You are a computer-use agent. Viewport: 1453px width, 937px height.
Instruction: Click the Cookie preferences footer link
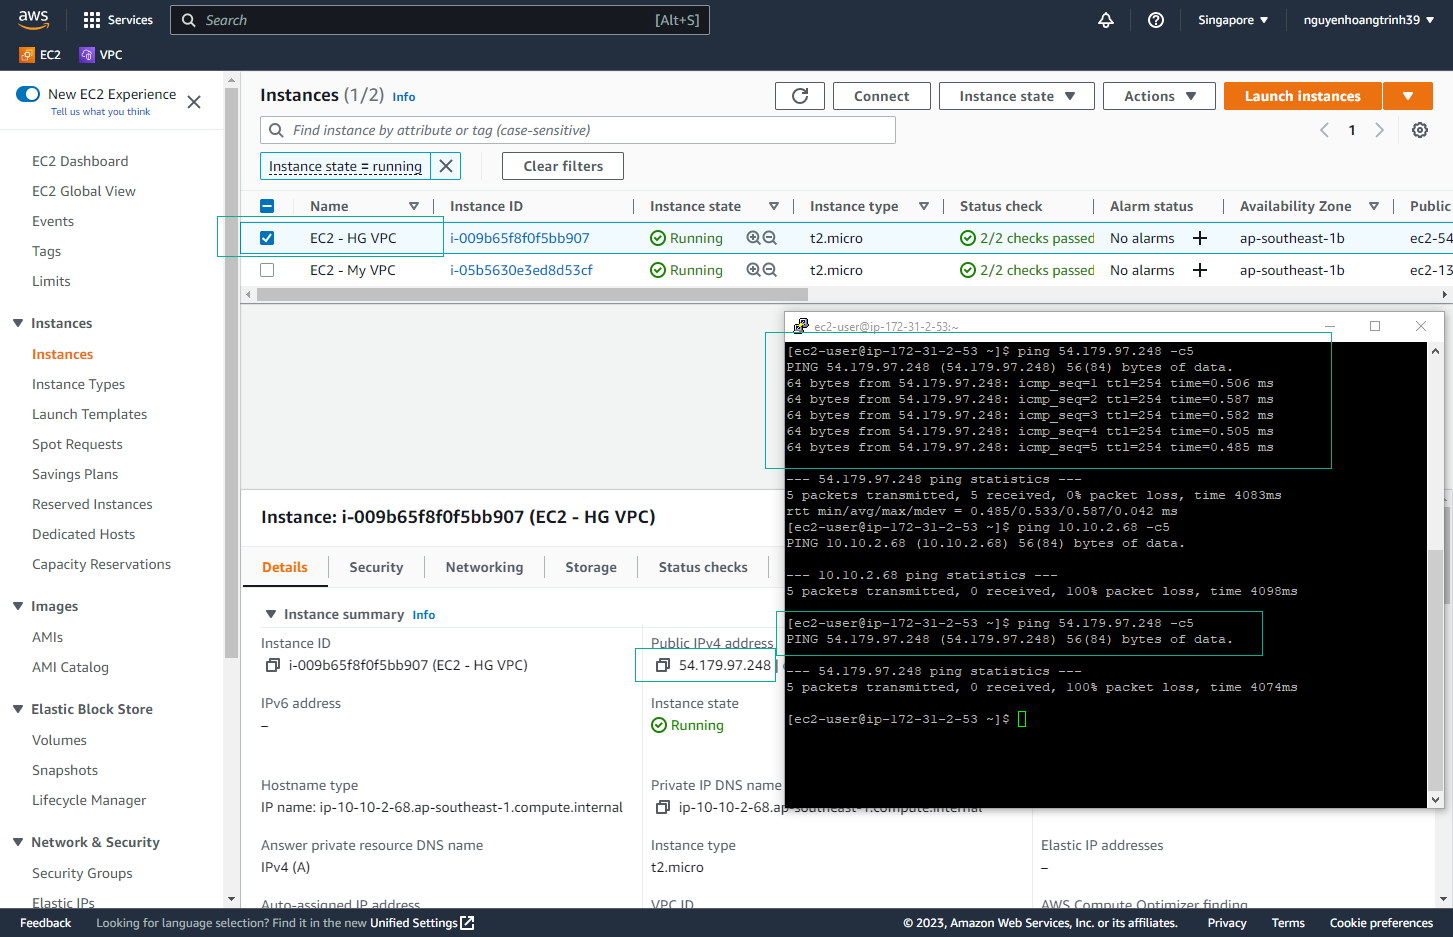tap(1381, 923)
